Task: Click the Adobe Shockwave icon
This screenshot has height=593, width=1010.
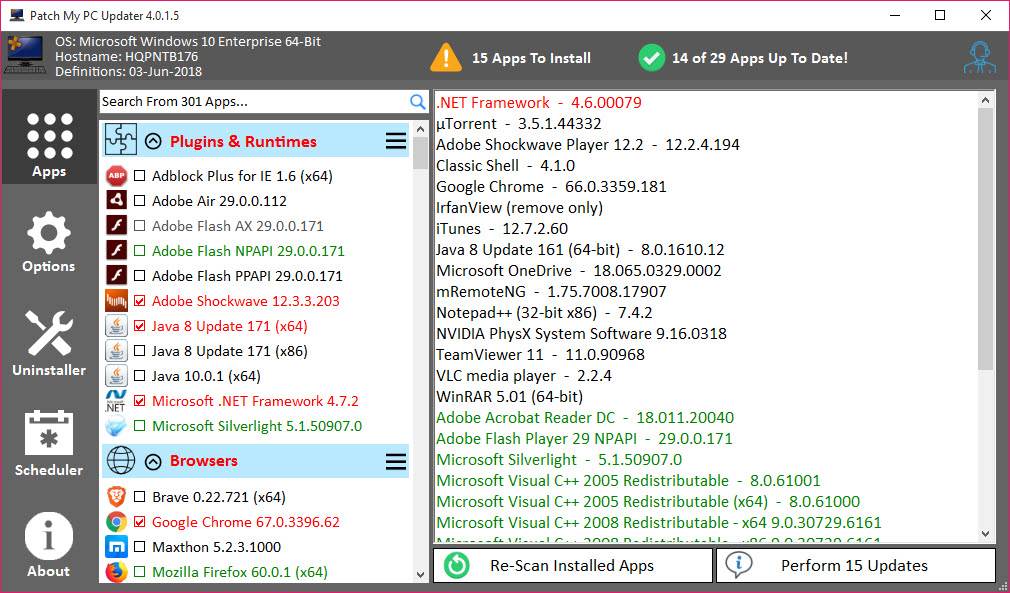Action: coord(117,301)
